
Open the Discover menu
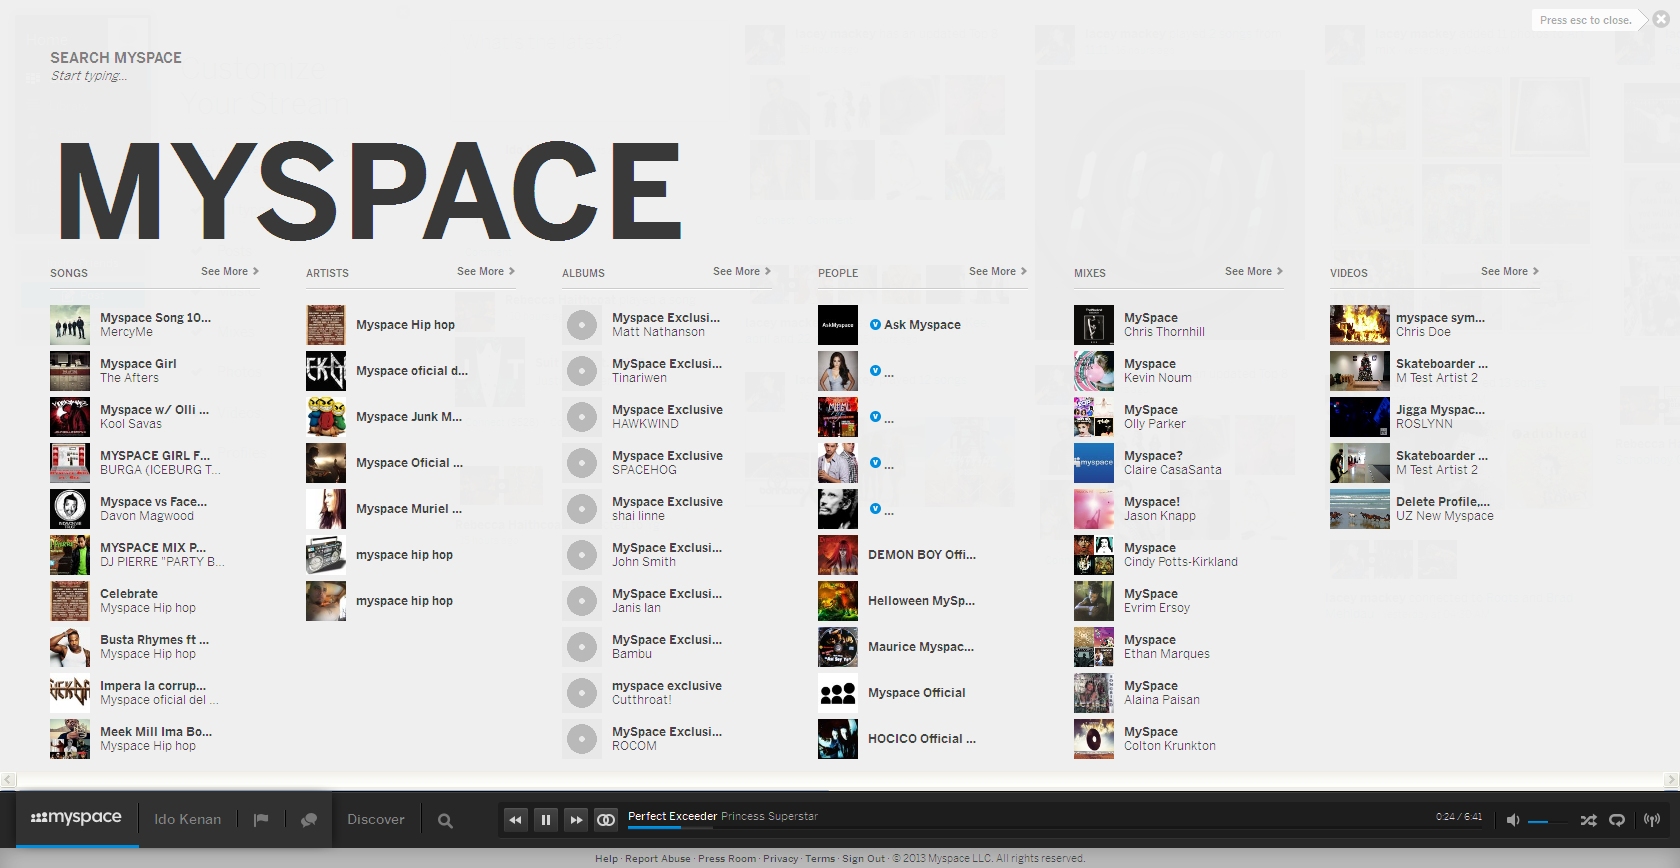(376, 820)
